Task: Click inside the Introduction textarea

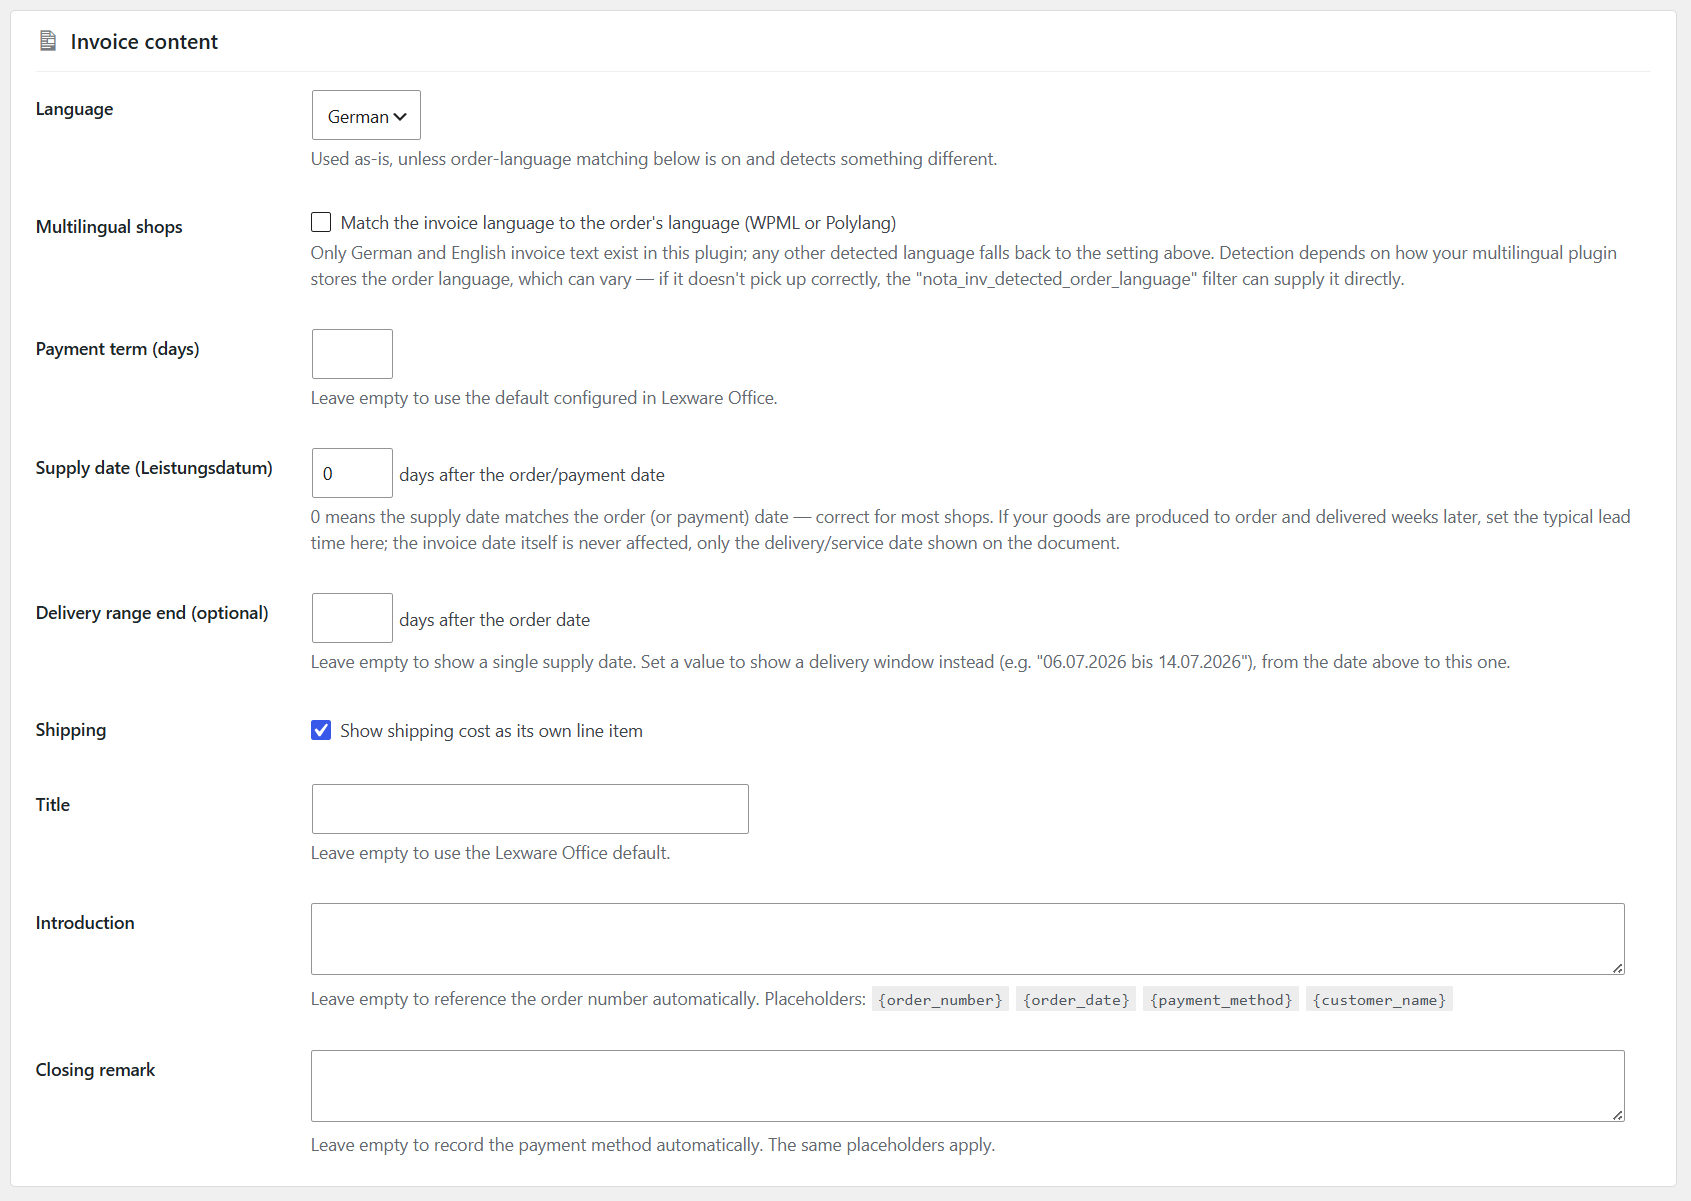Action: [967, 939]
